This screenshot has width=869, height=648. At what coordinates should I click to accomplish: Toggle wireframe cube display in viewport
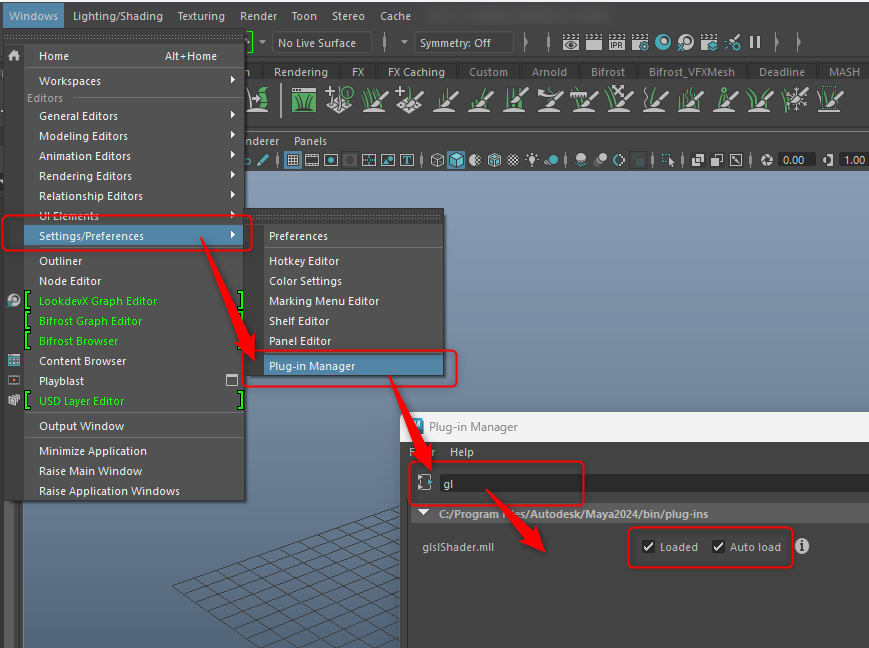coord(437,160)
